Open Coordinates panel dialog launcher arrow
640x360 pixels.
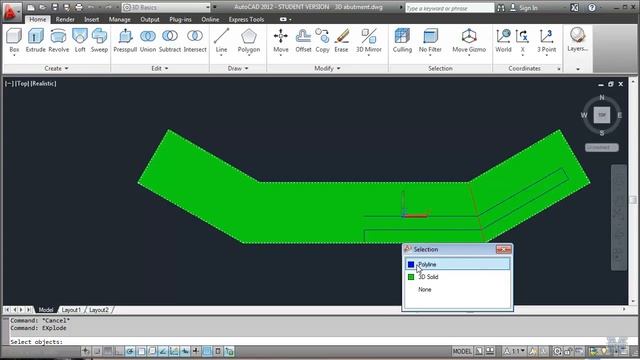559,69
